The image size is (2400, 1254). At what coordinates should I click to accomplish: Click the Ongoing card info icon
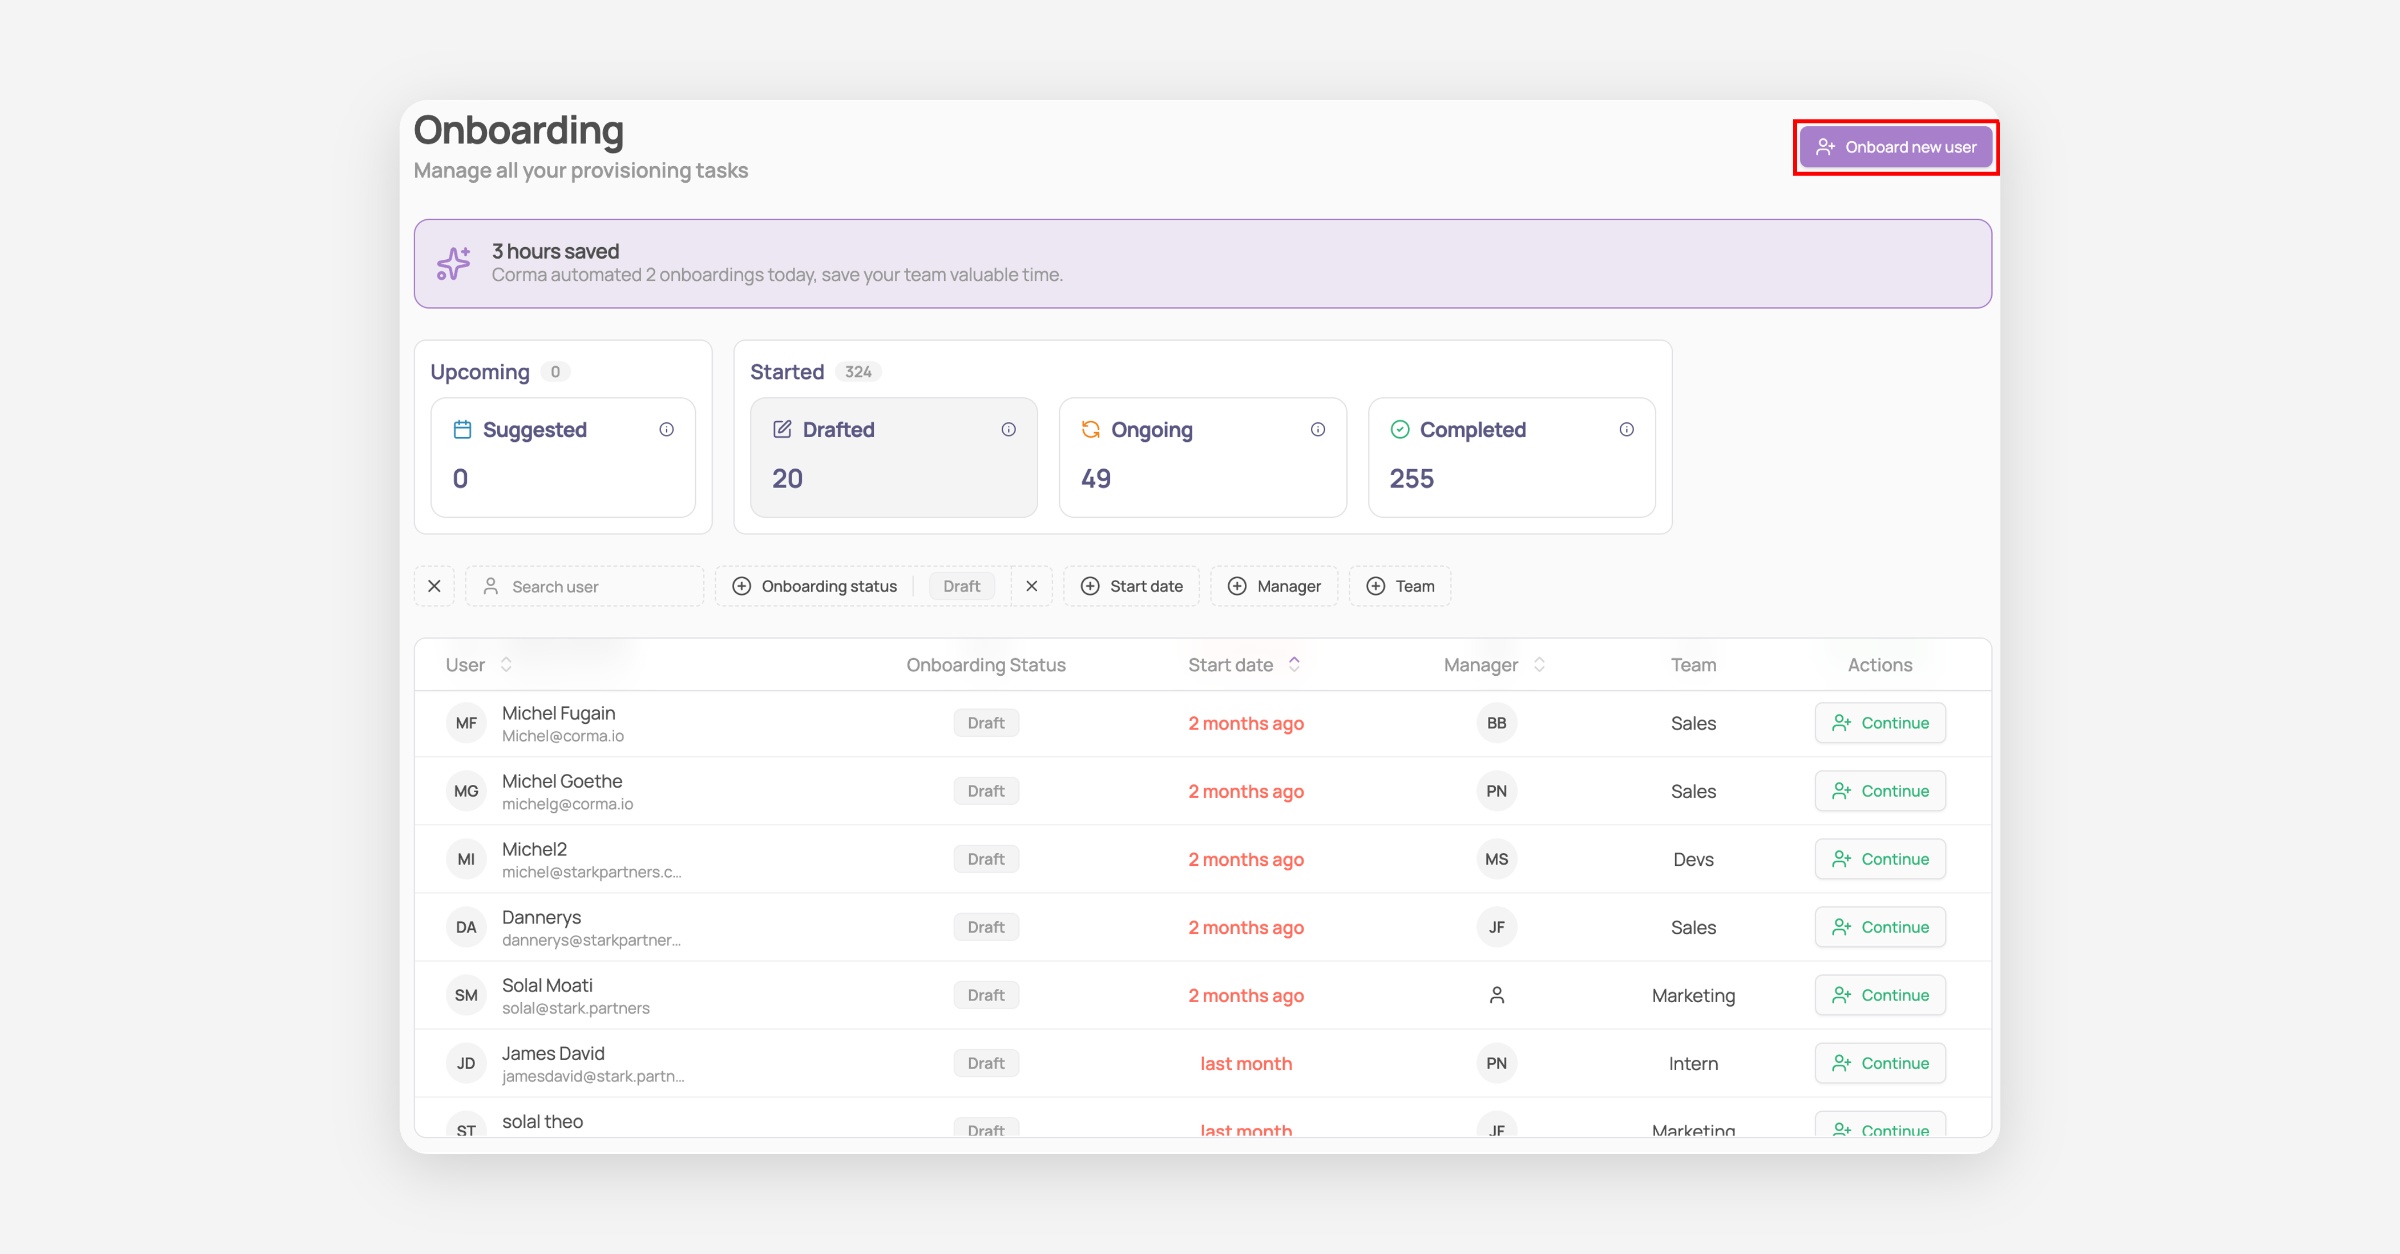coord(1318,429)
